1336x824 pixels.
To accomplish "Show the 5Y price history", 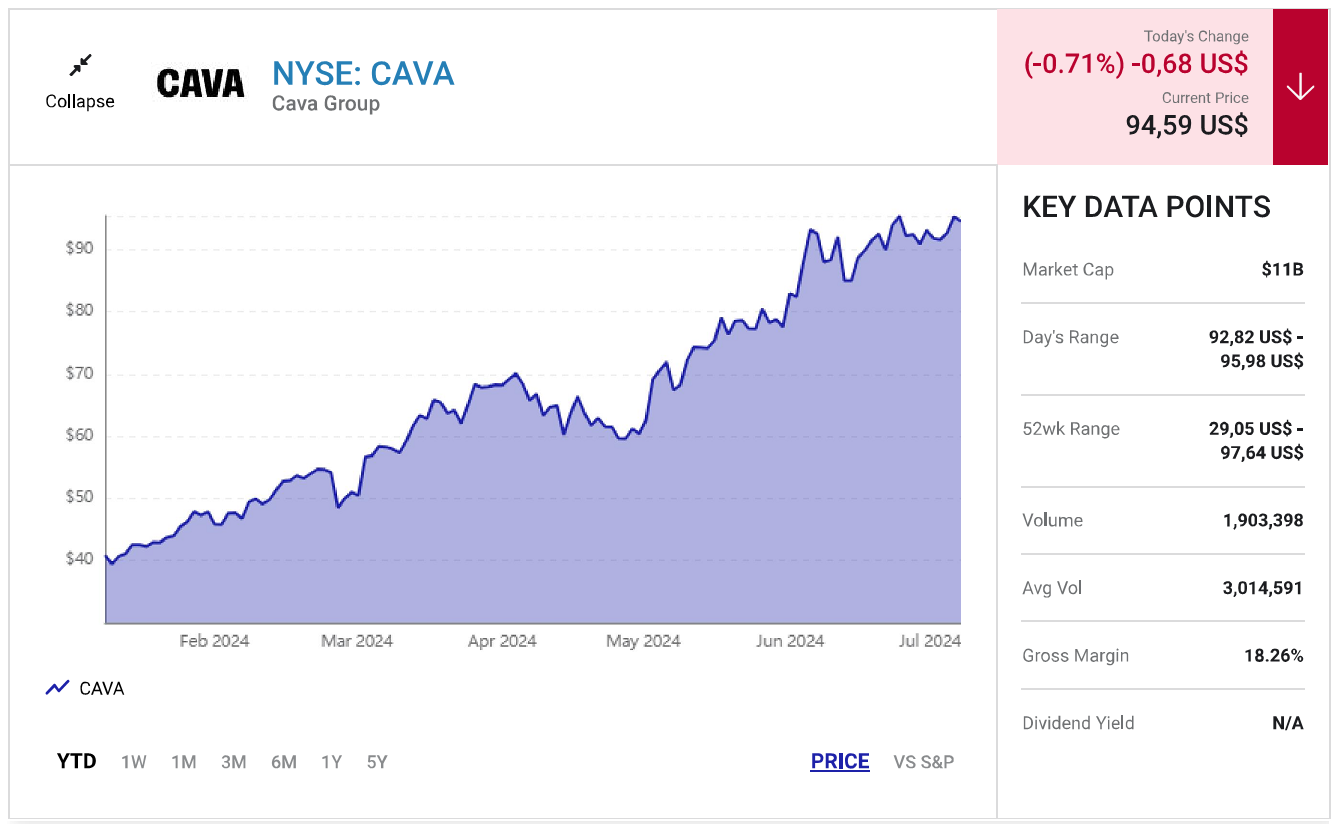I will (x=377, y=762).
